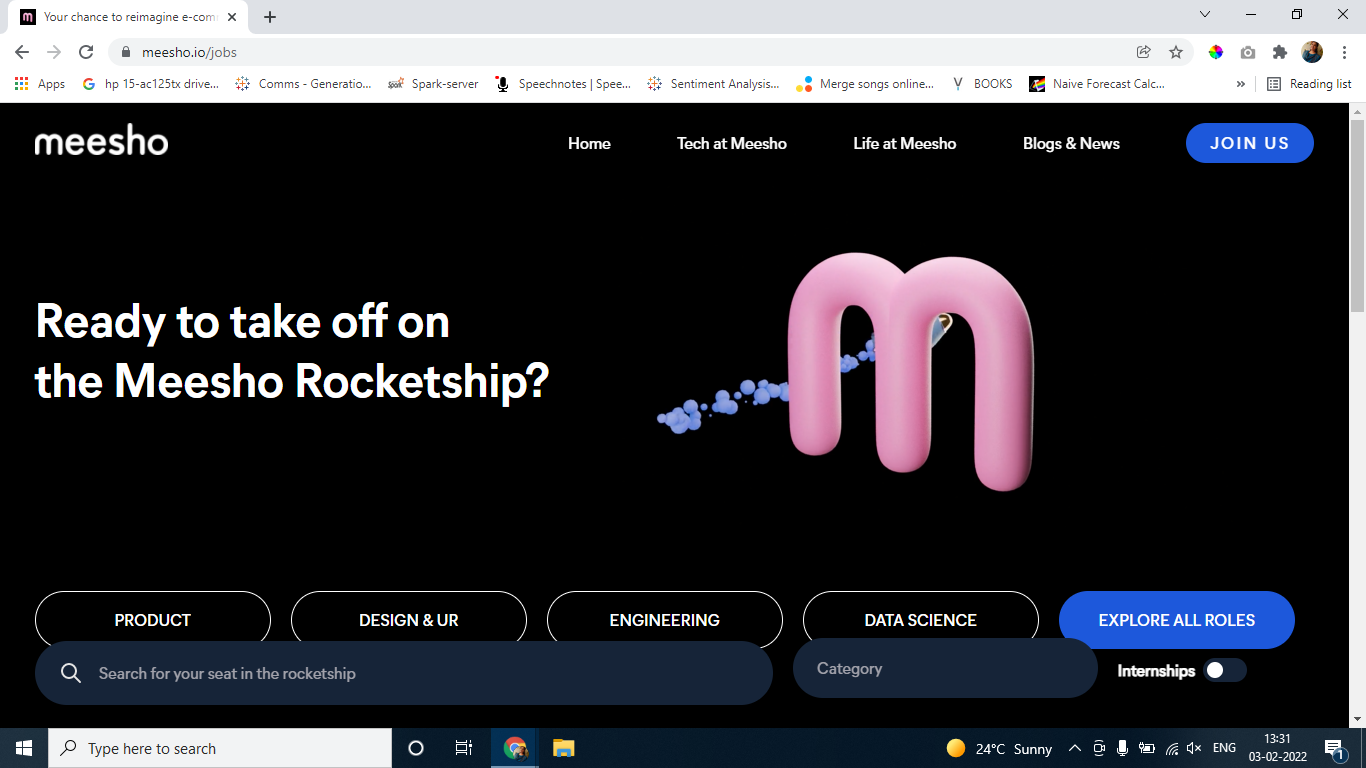Viewport: 1366px width, 768px height.
Task: Open the Reading list
Action: point(1309,84)
